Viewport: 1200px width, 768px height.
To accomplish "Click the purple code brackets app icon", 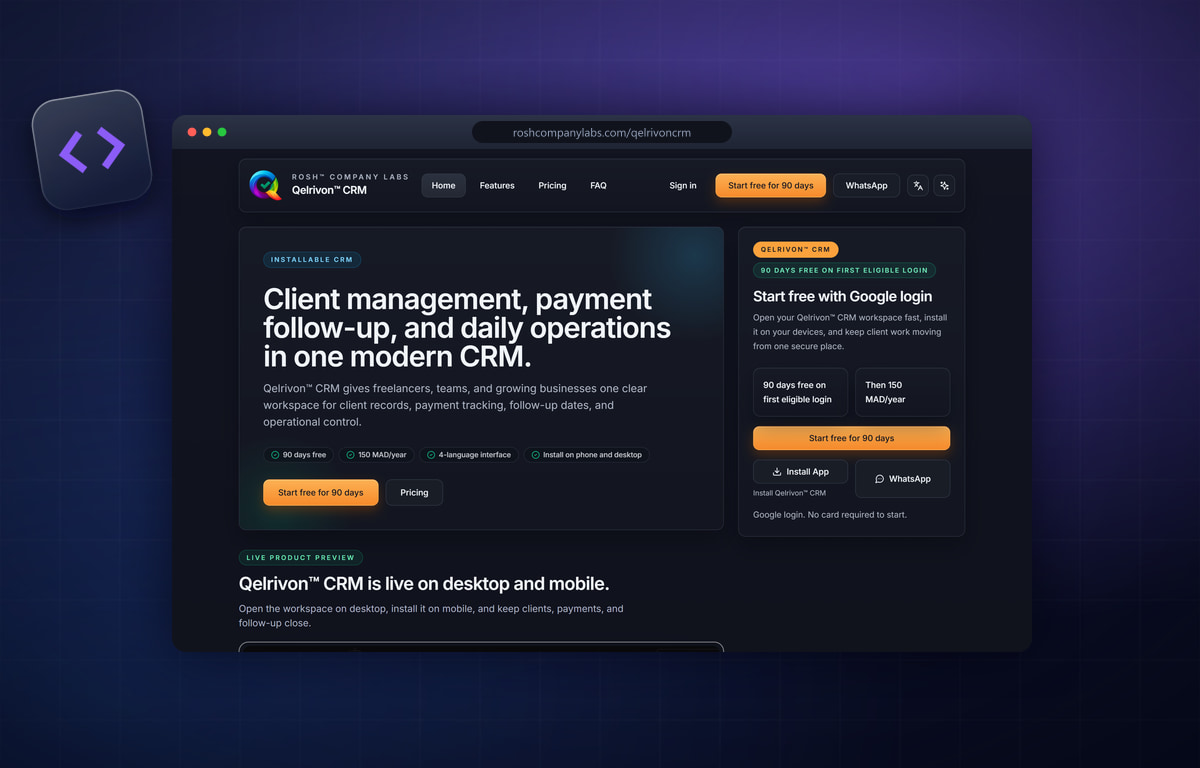I will point(92,150).
